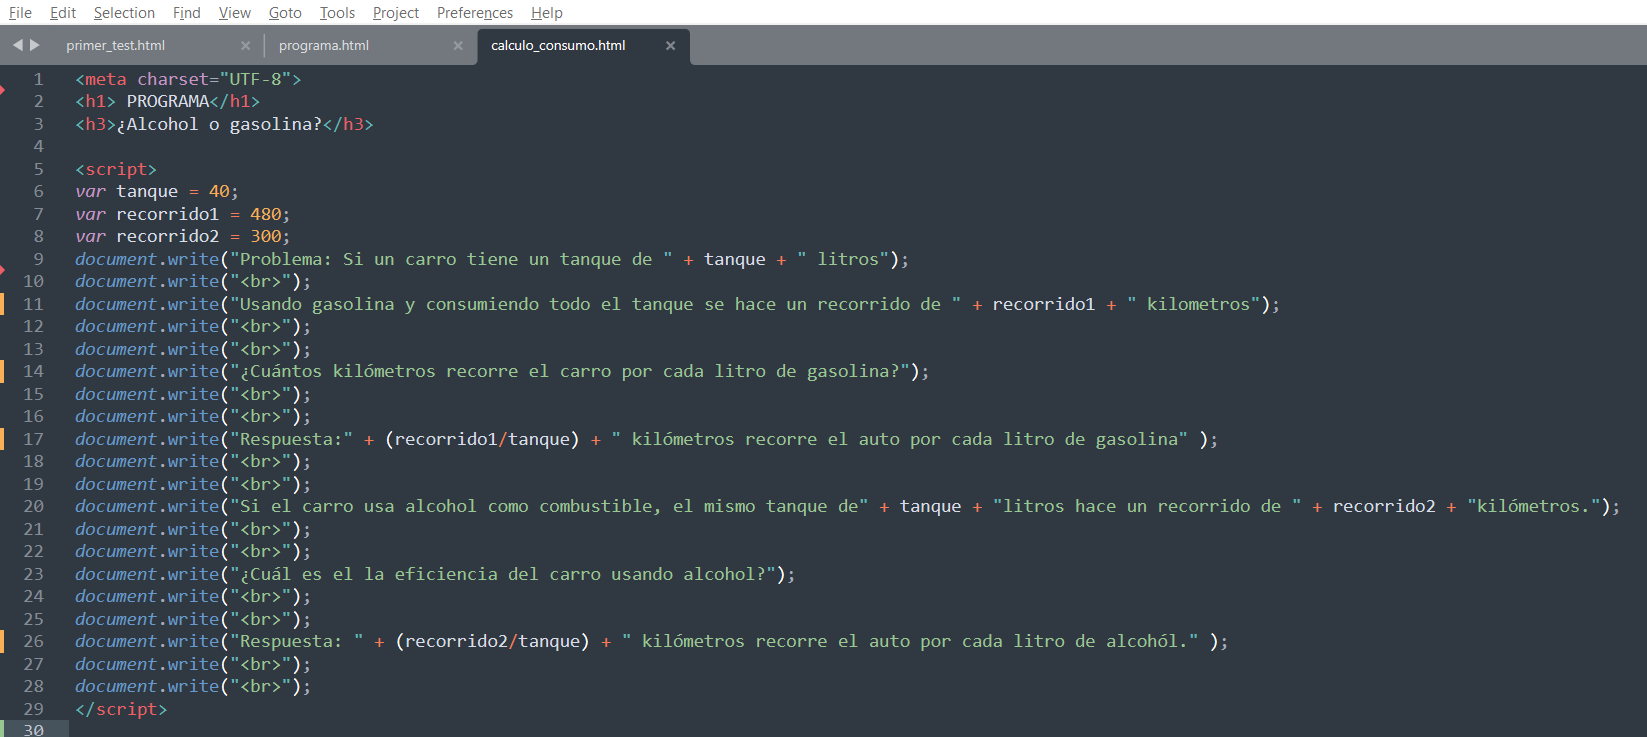The image size is (1647, 737).
Task: Click the next tab arrow
Action: 35,45
